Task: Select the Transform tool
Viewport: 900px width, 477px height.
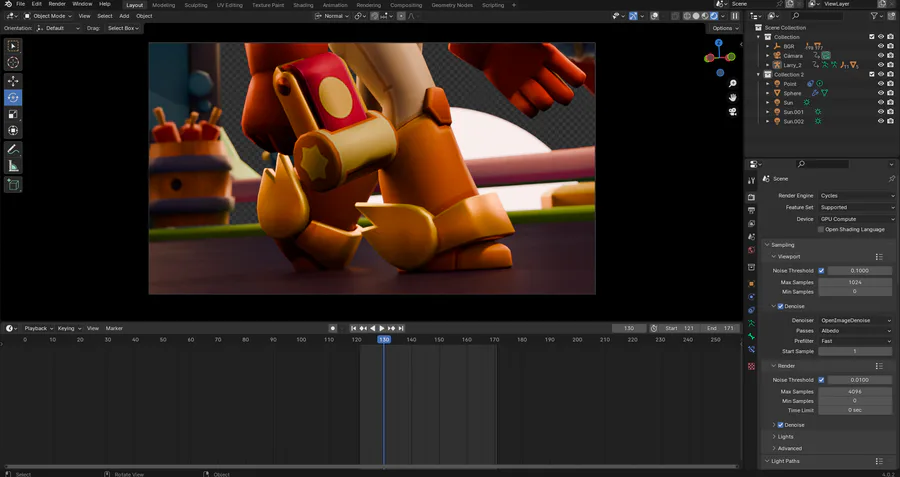Action: pyautogui.click(x=13, y=130)
